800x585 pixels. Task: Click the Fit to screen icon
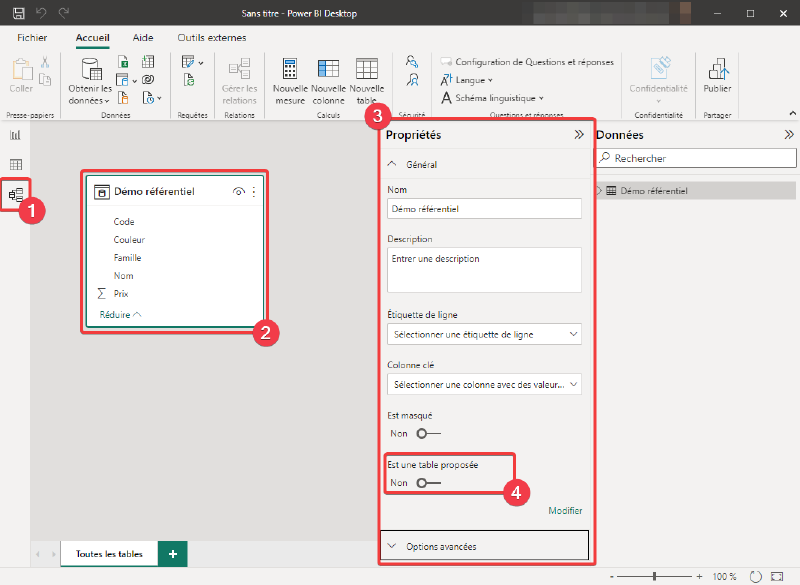pyautogui.click(x=777, y=576)
